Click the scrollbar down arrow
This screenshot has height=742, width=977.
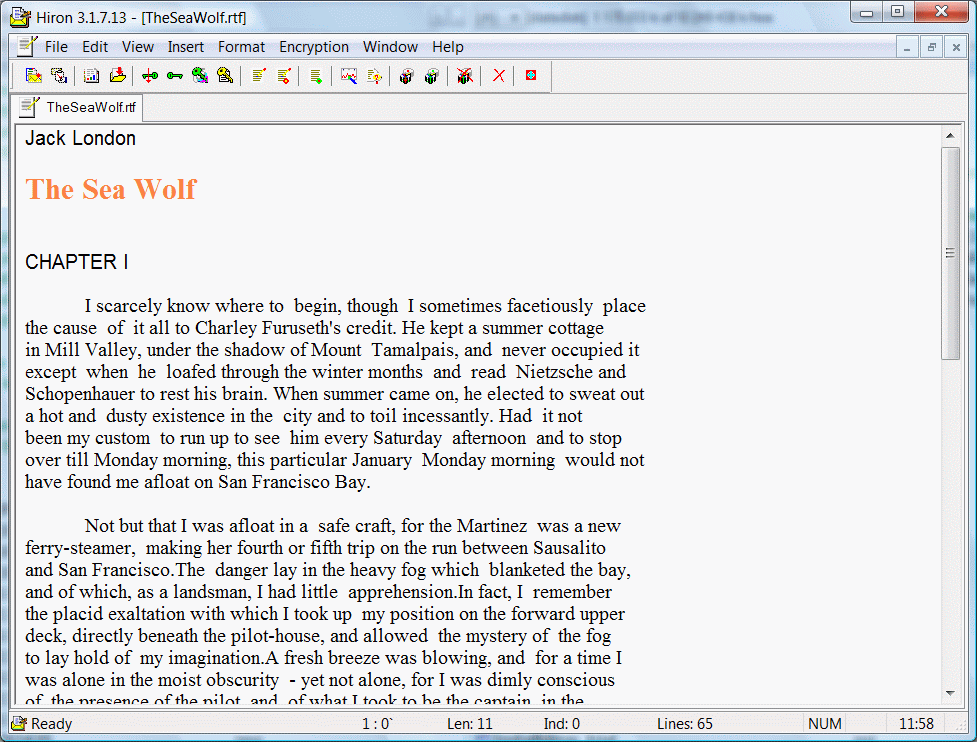(x=950, y=693)
